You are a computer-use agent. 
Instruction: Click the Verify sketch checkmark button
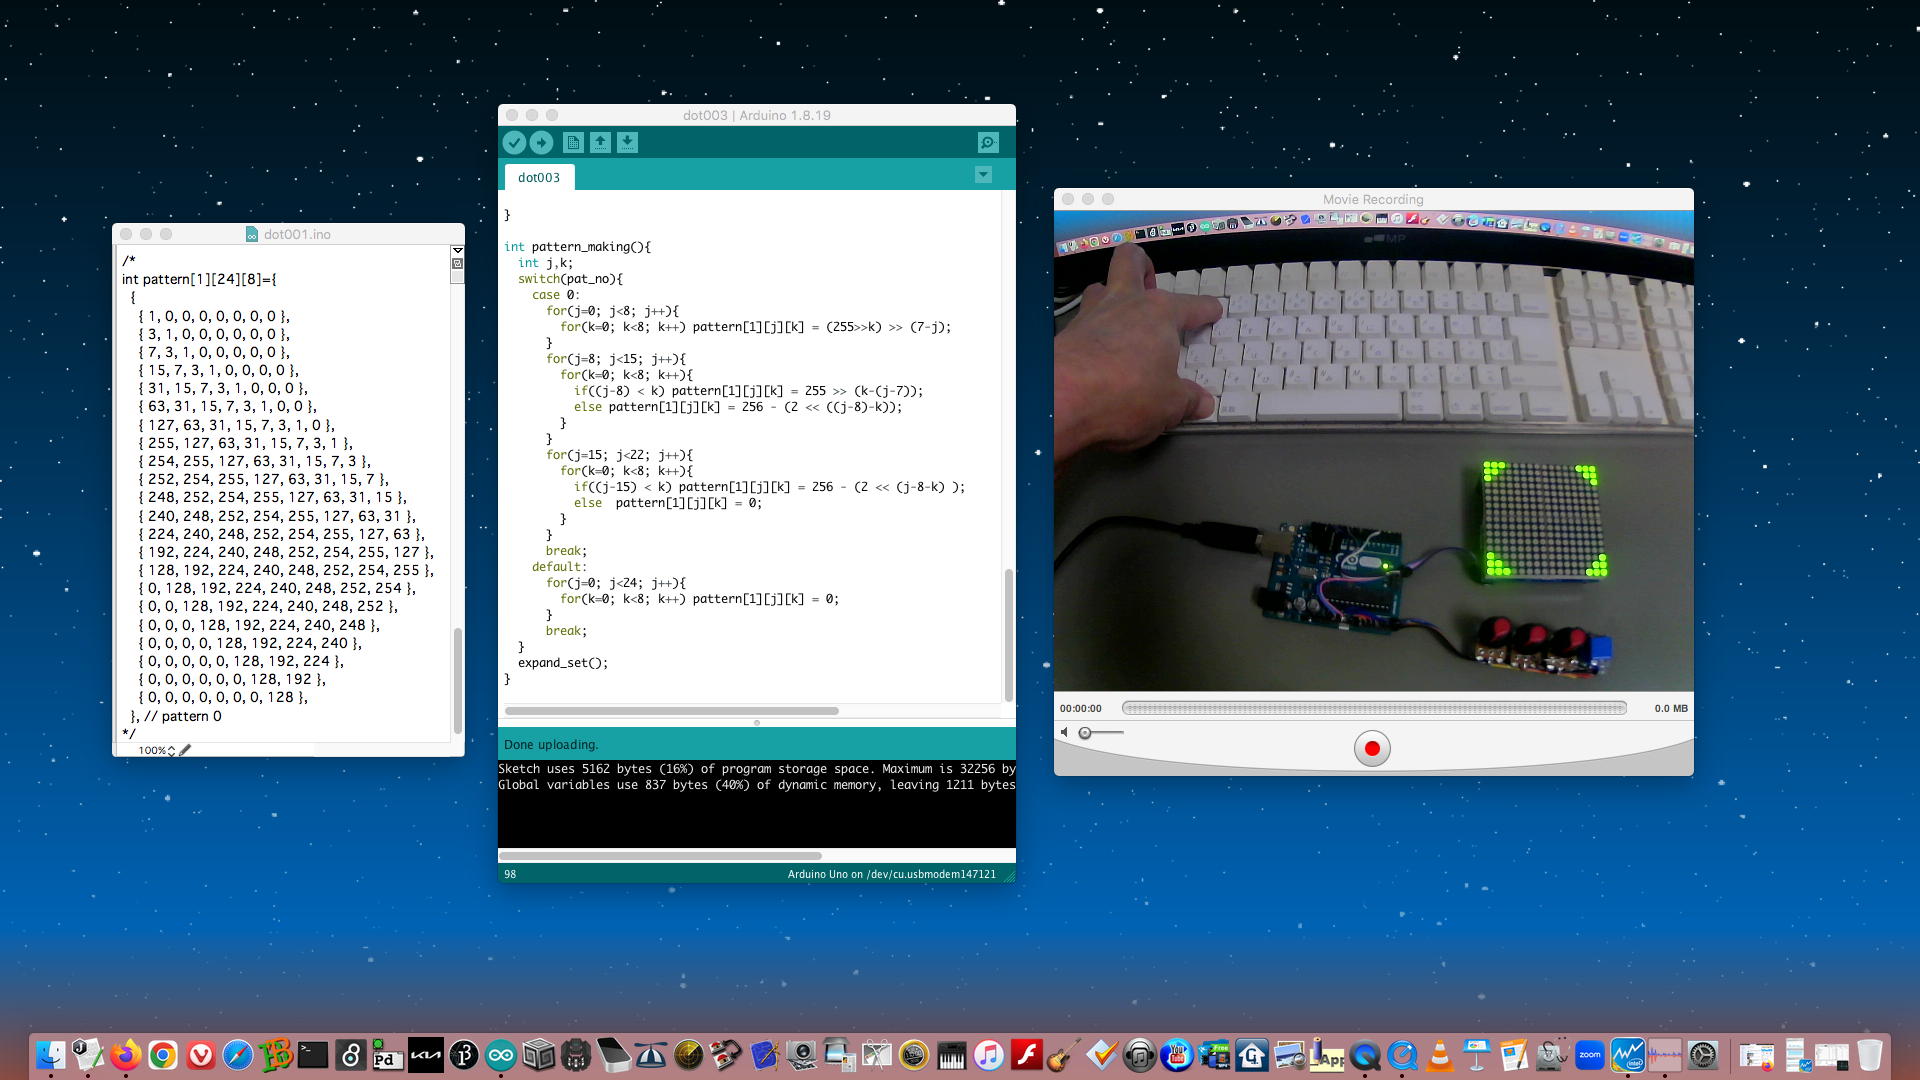click(514, 143)
